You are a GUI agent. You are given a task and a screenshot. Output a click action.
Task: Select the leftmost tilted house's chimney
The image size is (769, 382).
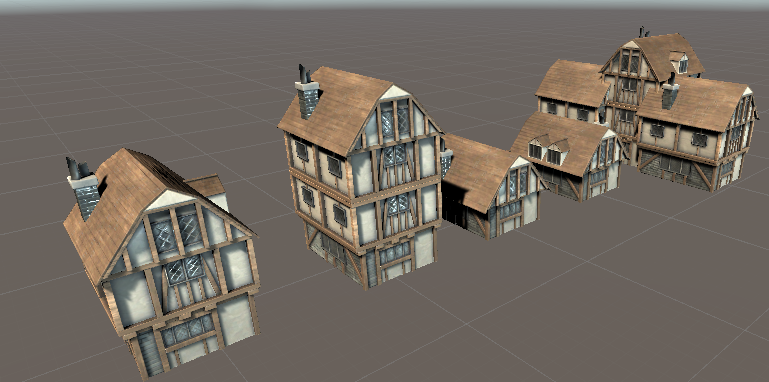pos(83,189)
